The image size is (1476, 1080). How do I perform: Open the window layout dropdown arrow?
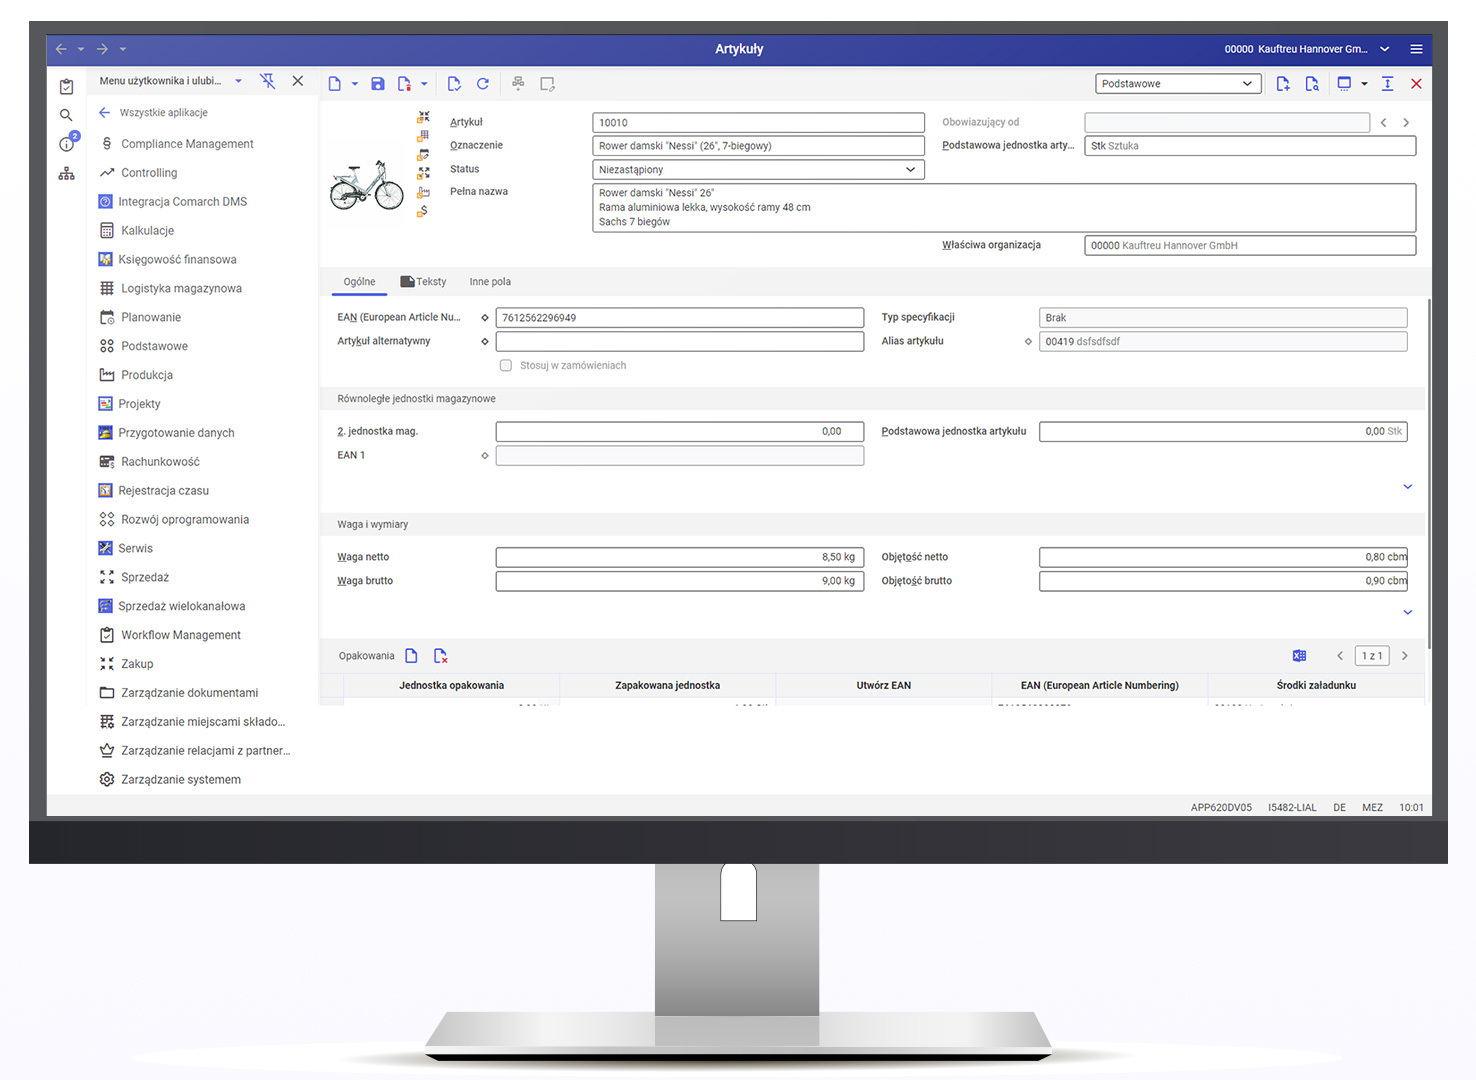point(1364,84)
